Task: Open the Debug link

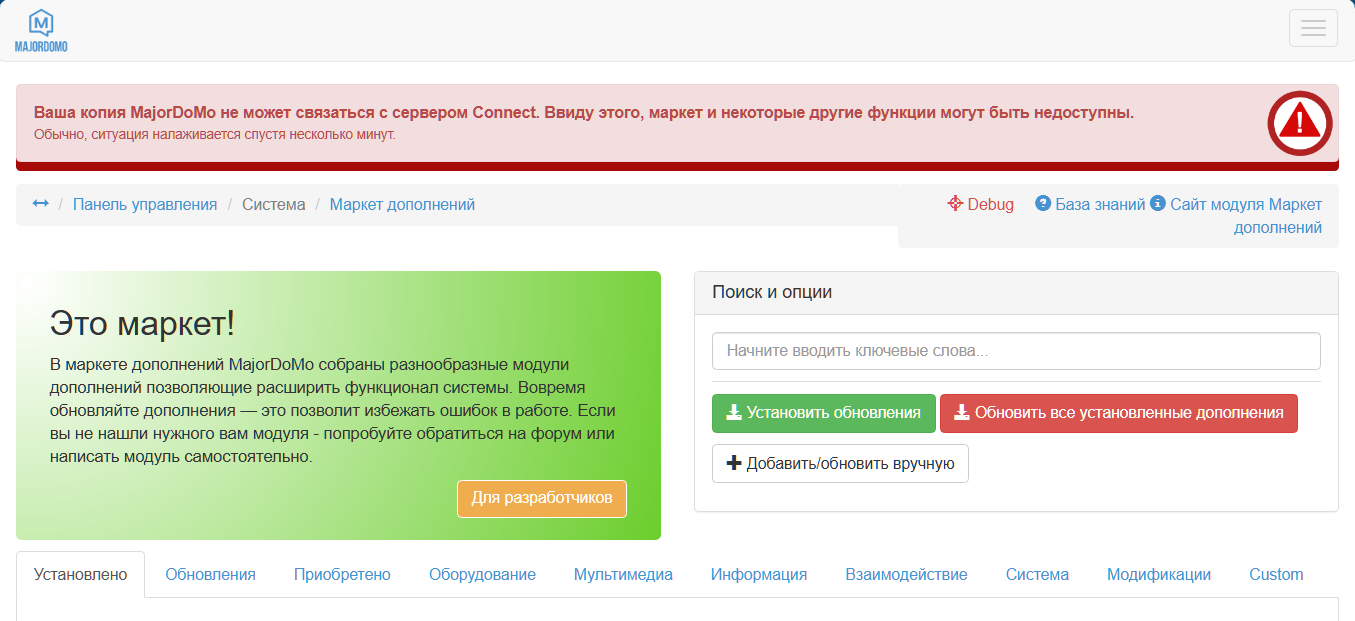Action: tap(980, 204)
